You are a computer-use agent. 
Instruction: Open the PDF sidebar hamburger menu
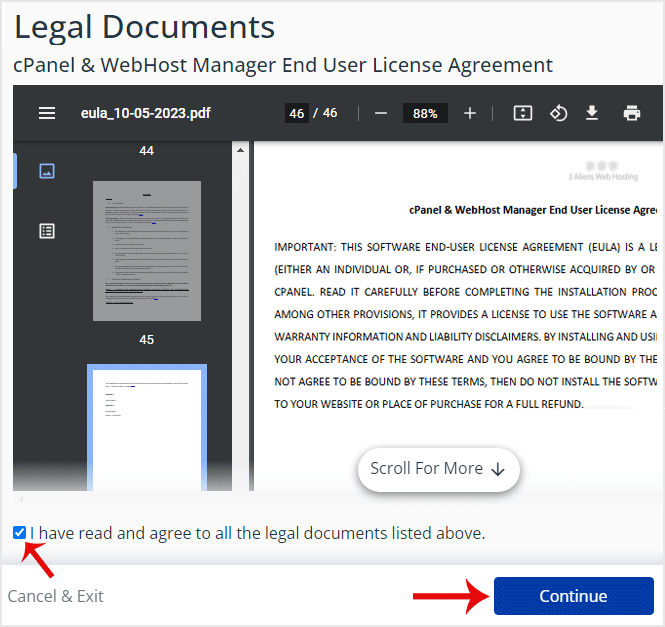pos(47,113)
